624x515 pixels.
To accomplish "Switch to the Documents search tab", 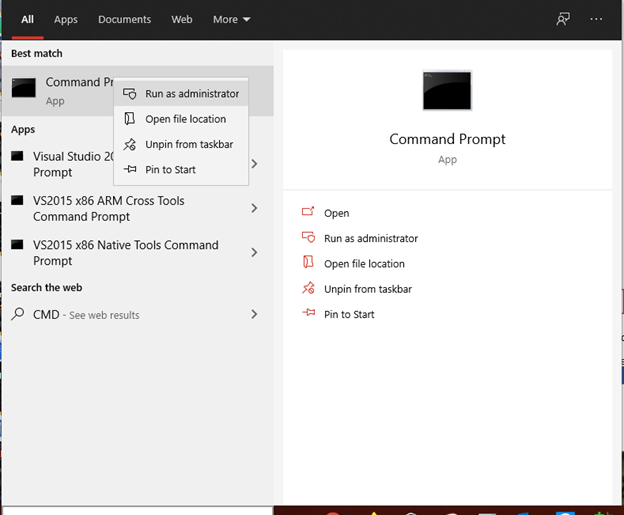I will pyautogui.click(x=125, y=20).
